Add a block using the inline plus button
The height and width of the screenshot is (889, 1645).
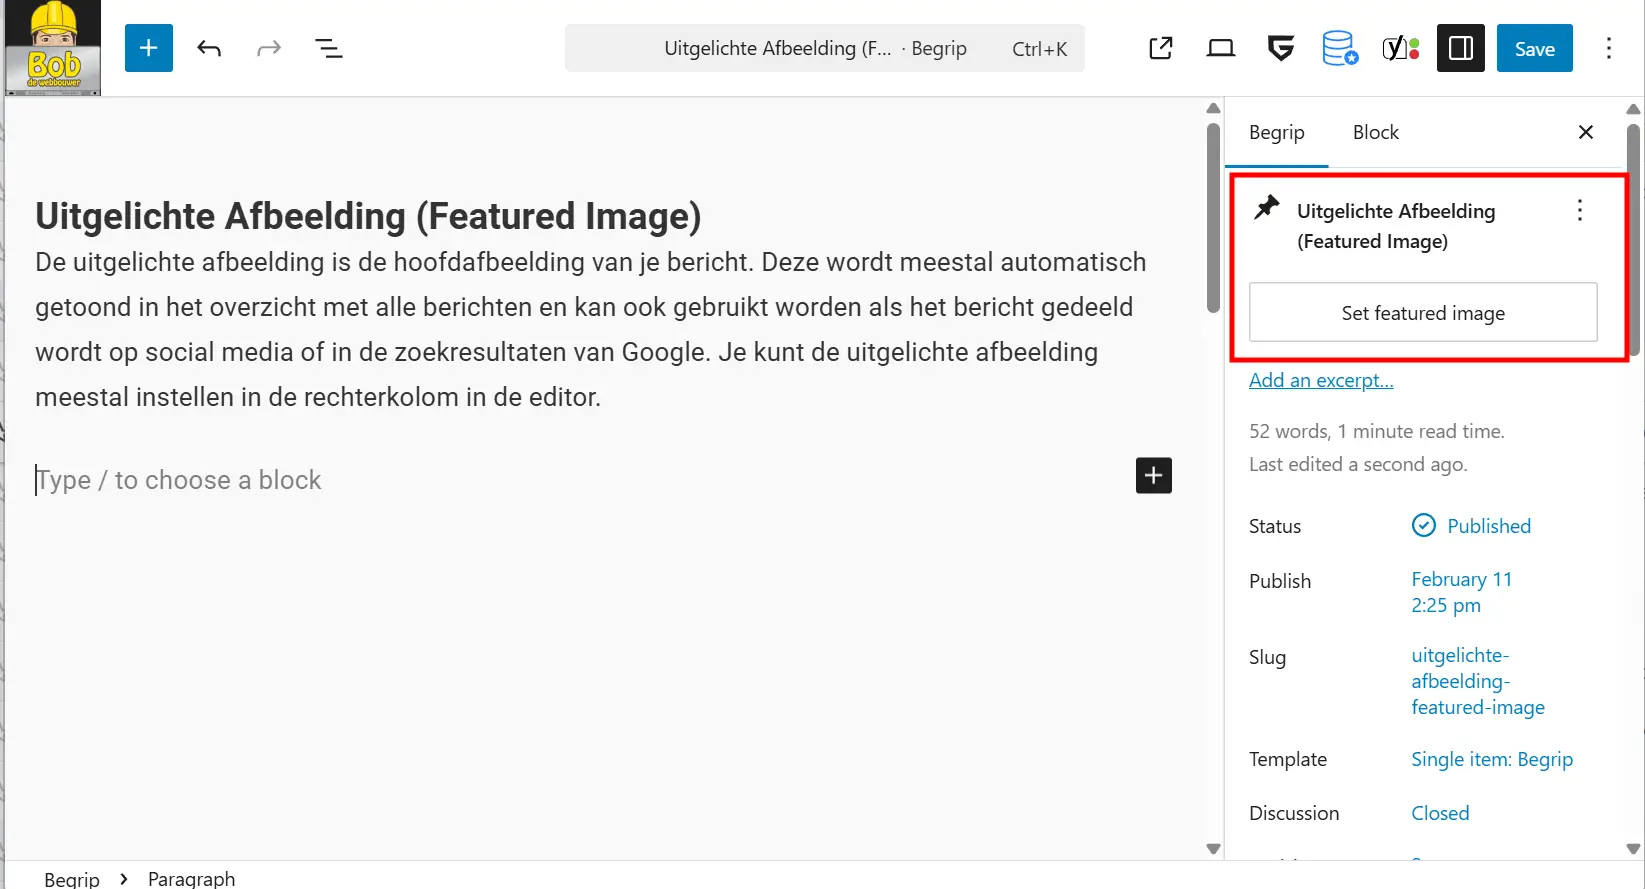tap(1153, 476)
